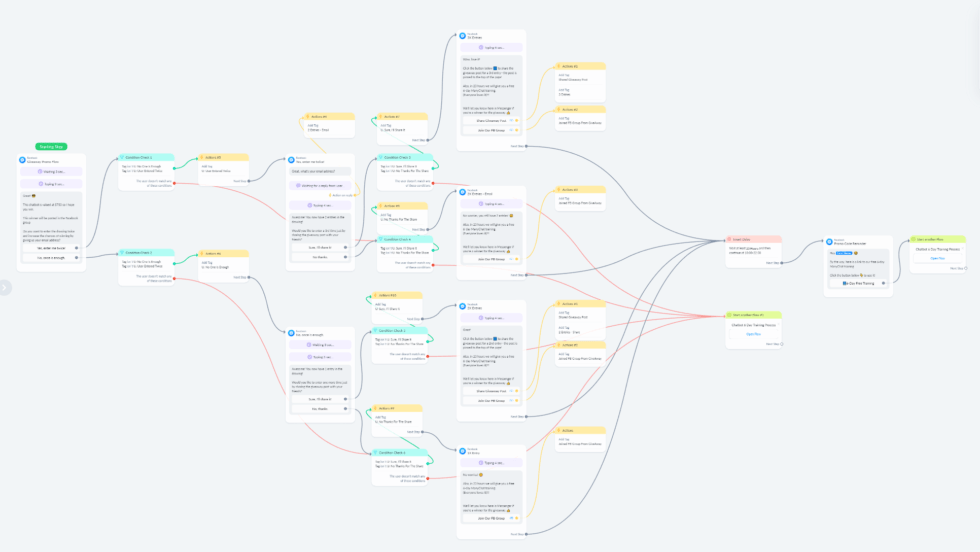Click Share Giveaway Post in top 3X Entries
Viewport: 980px width, 552px height.
(491, 121)
